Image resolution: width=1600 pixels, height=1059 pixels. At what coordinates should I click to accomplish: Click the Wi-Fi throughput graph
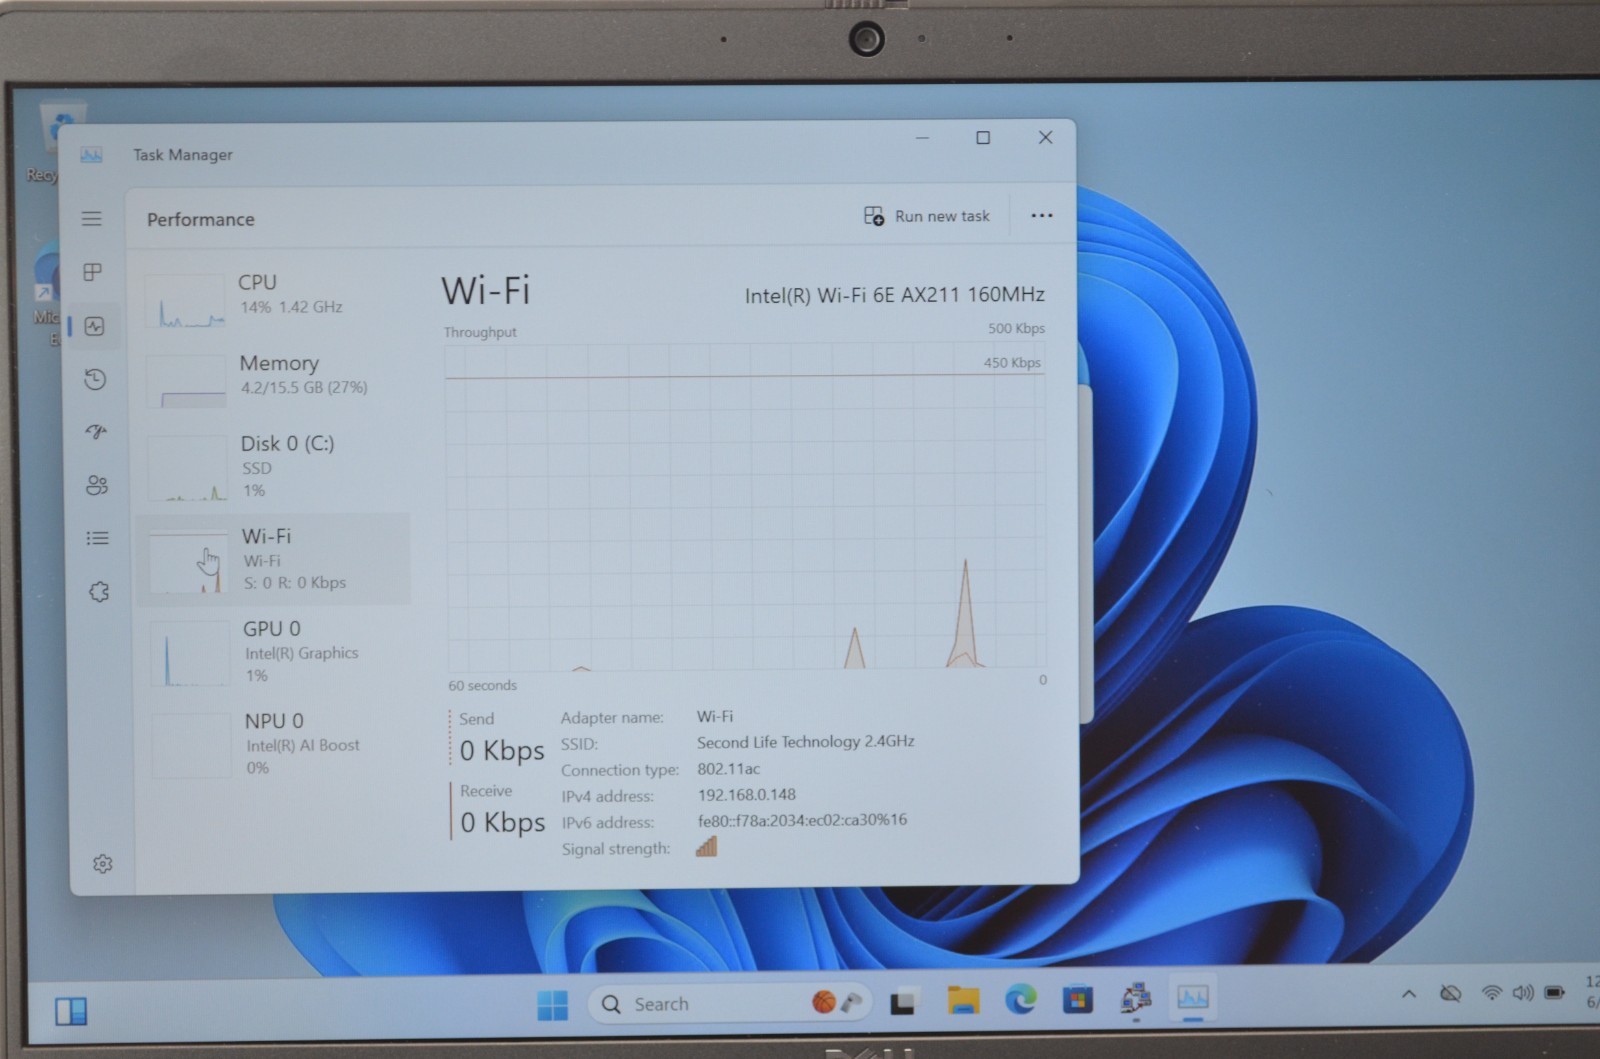click(x=746, y=507)
